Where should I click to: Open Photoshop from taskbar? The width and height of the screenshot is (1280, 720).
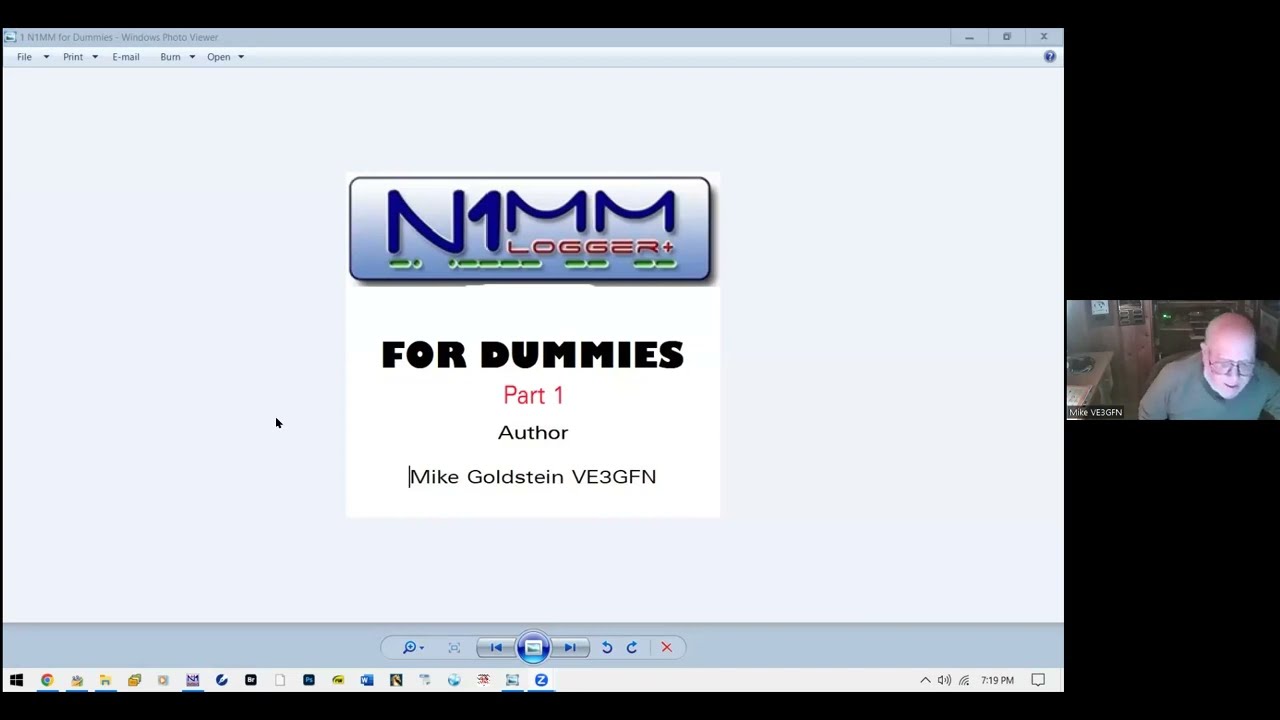(x=309, y=680)
